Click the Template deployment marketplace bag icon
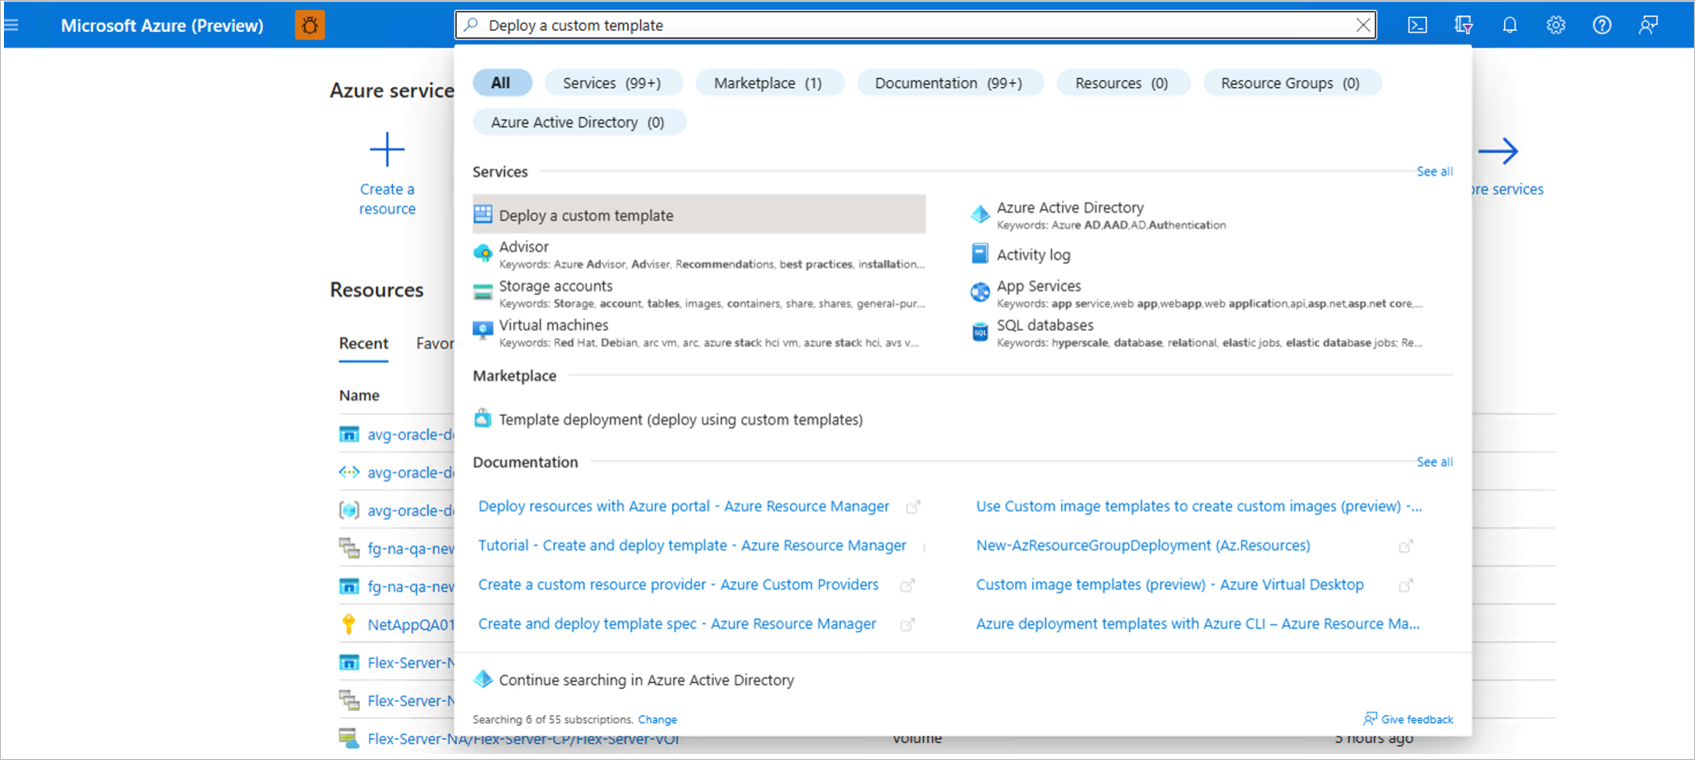The image size is (1695, 760). coord(483,418)
